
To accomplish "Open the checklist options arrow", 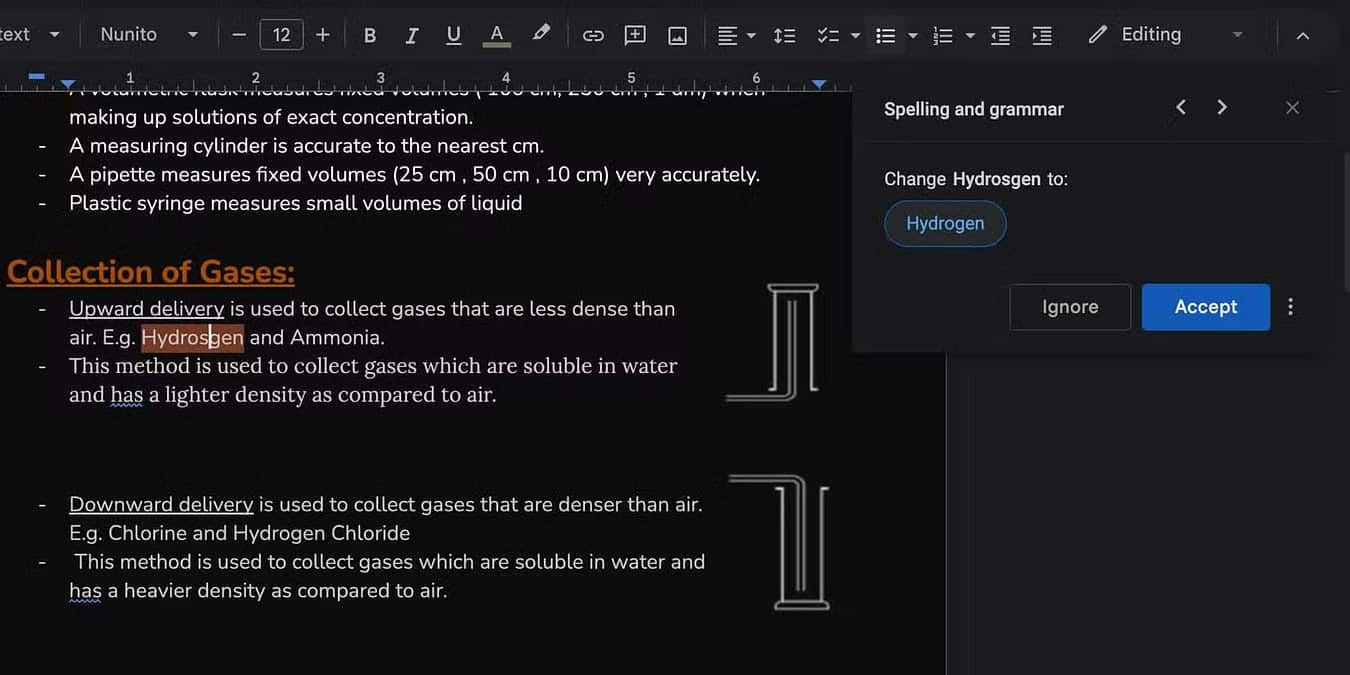I will tap(855, 35).
